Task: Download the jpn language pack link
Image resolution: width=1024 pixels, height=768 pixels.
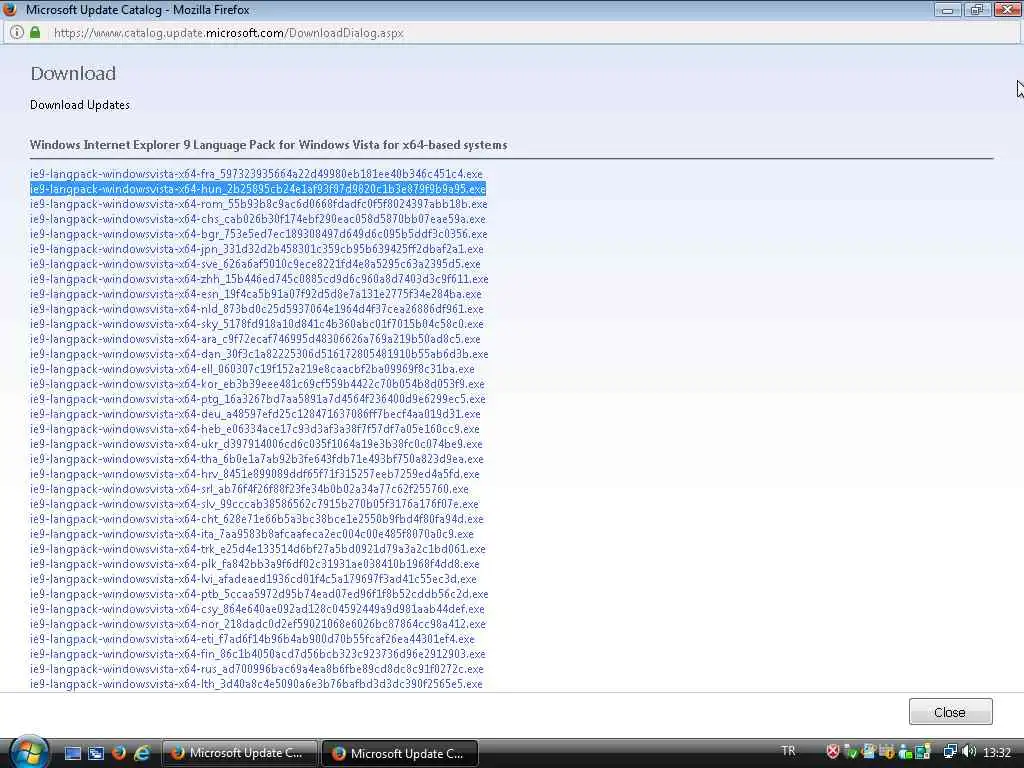Action: pyautogui.click(x=257, y=249)
